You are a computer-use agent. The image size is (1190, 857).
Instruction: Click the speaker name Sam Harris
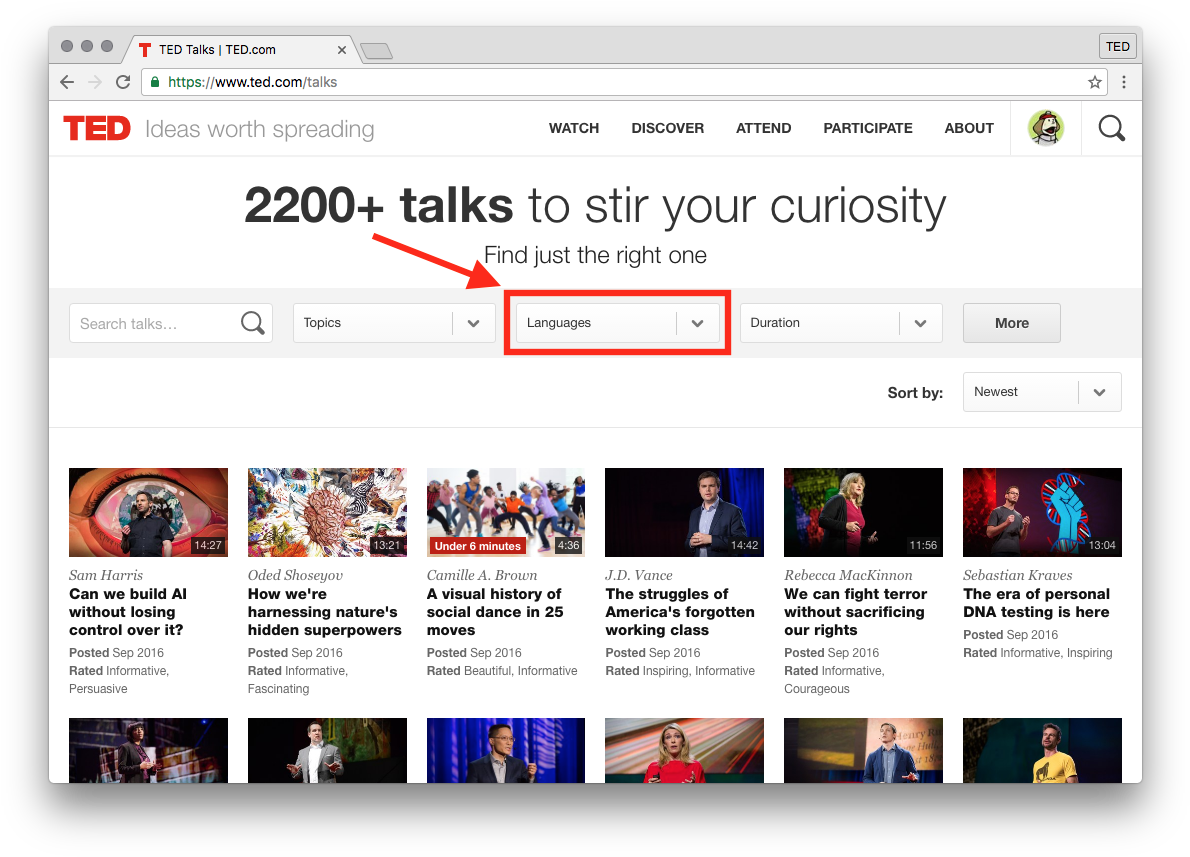click(x=106, y=575)
